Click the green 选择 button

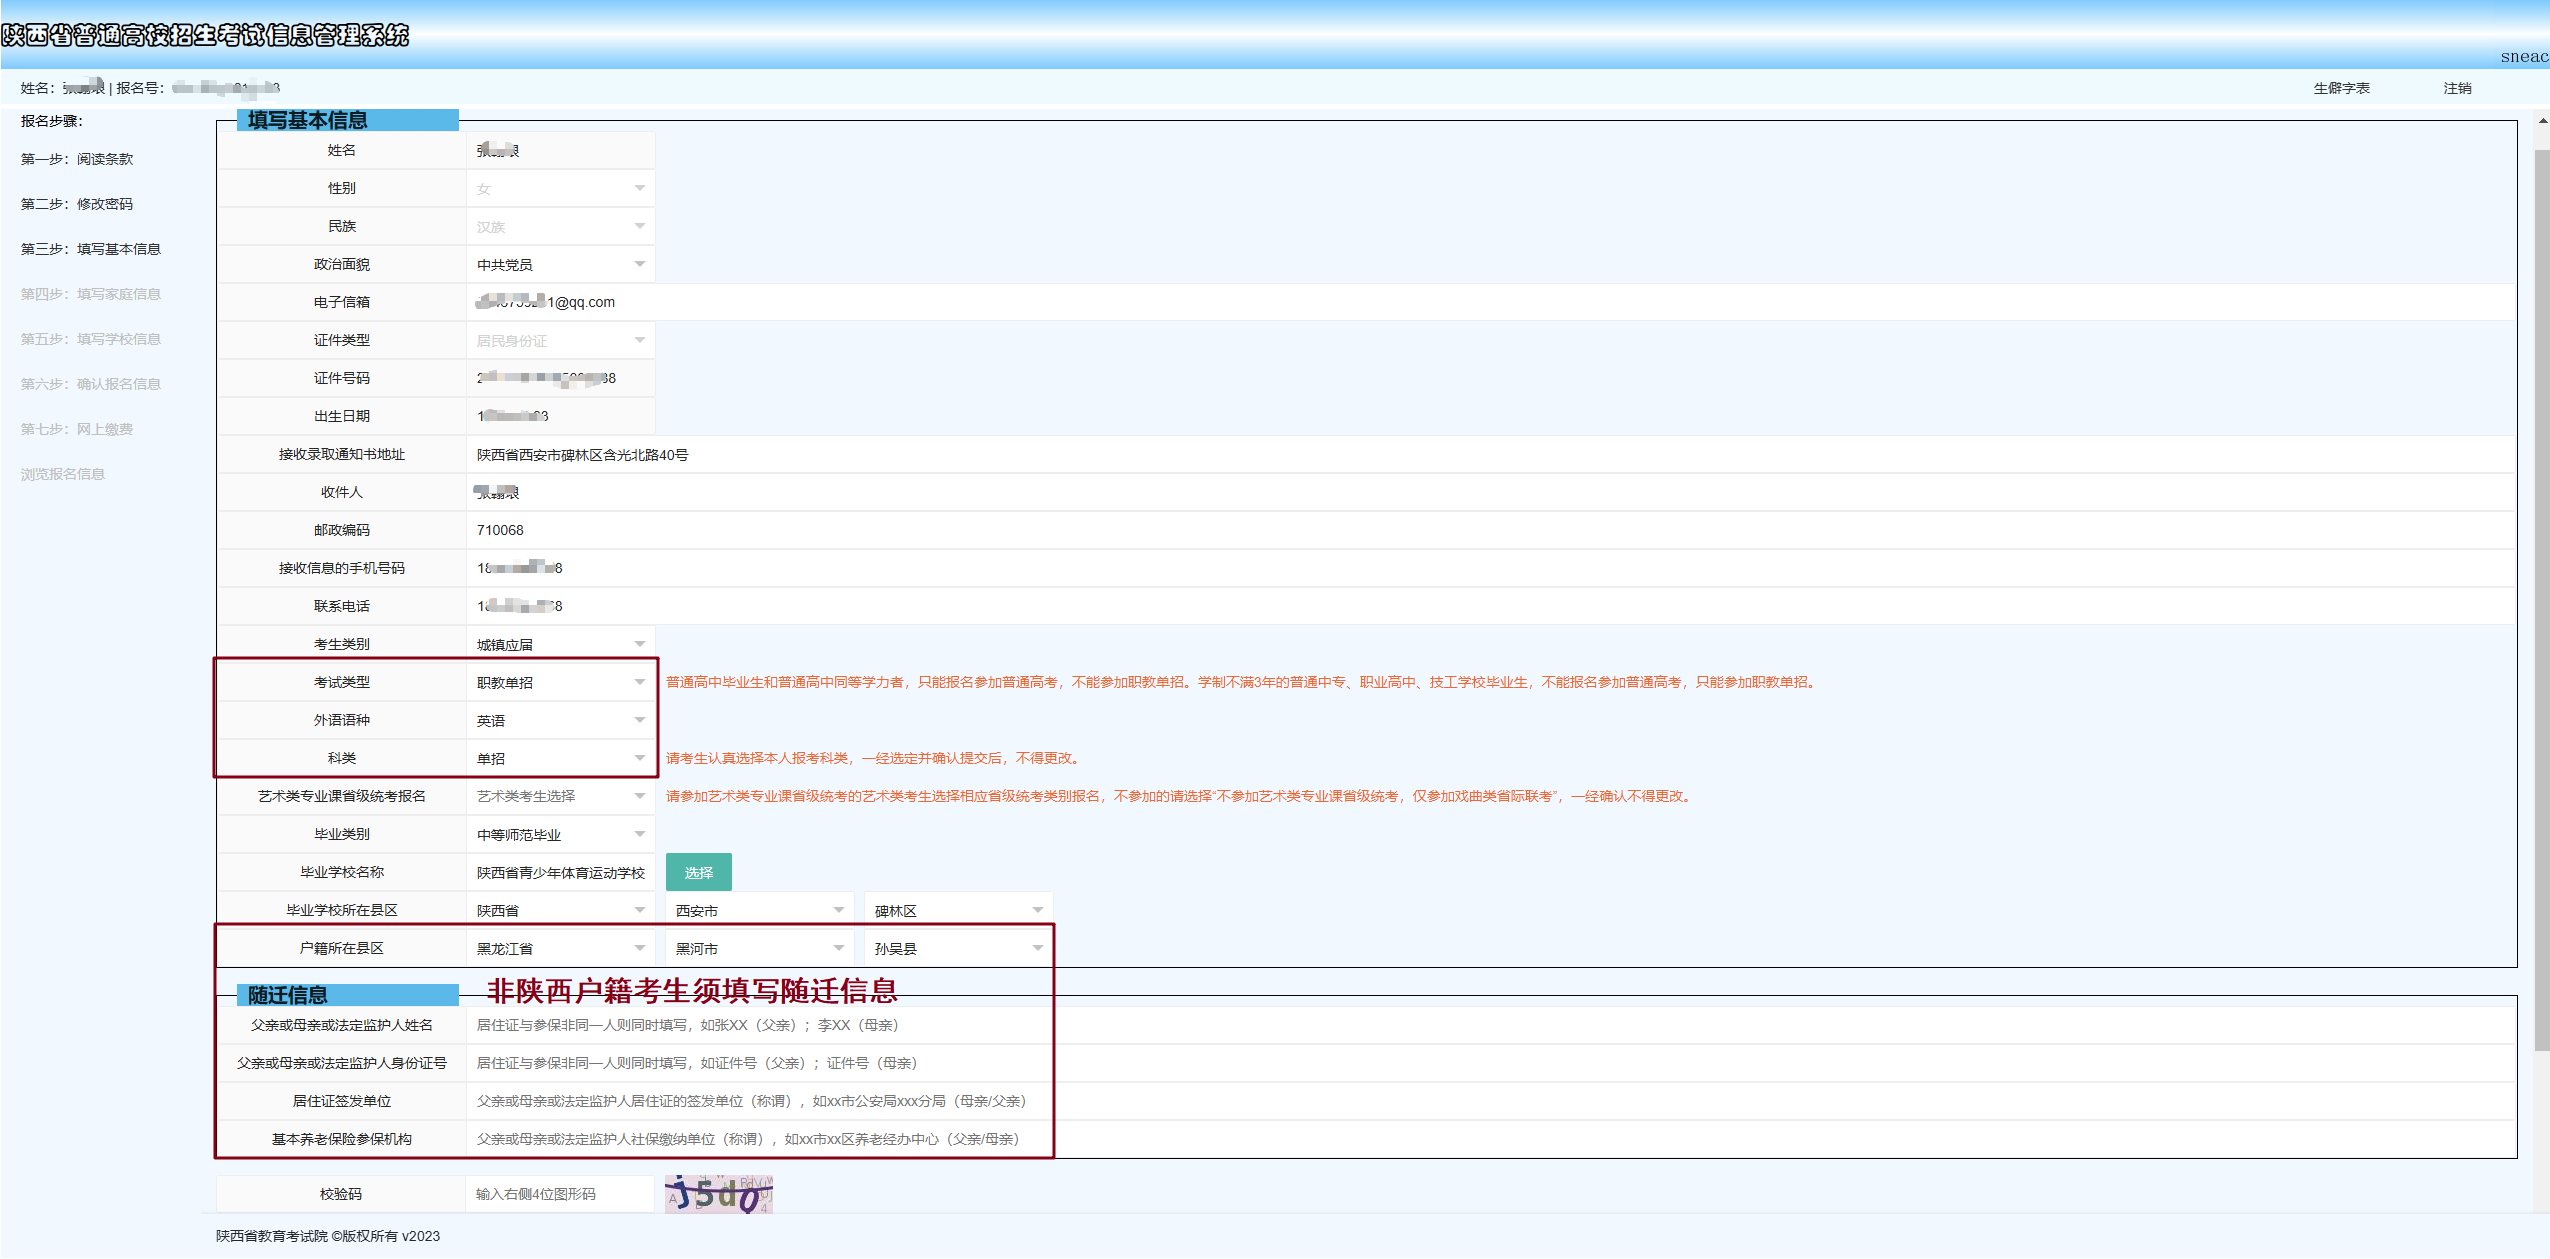coord(698,873)
